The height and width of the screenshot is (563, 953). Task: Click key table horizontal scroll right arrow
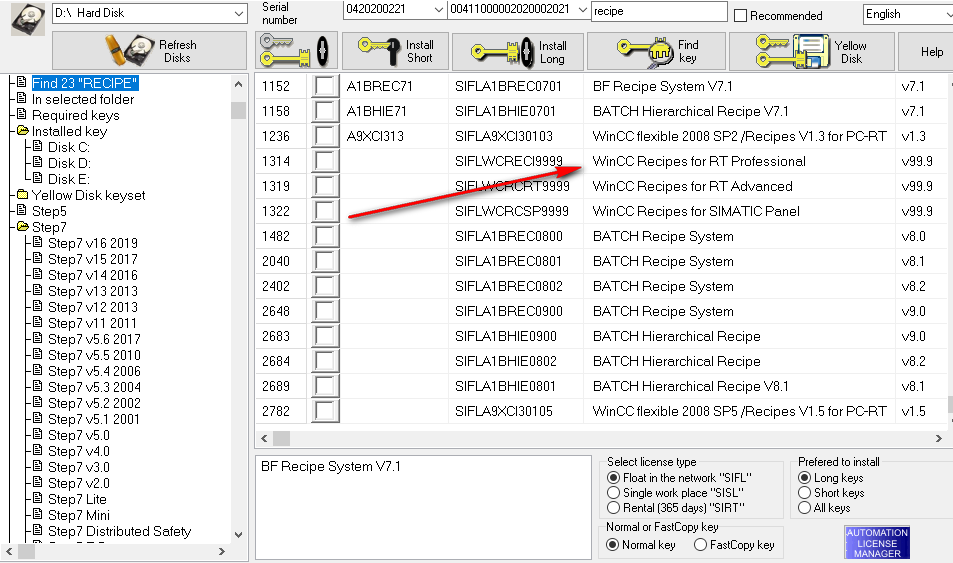938,438
